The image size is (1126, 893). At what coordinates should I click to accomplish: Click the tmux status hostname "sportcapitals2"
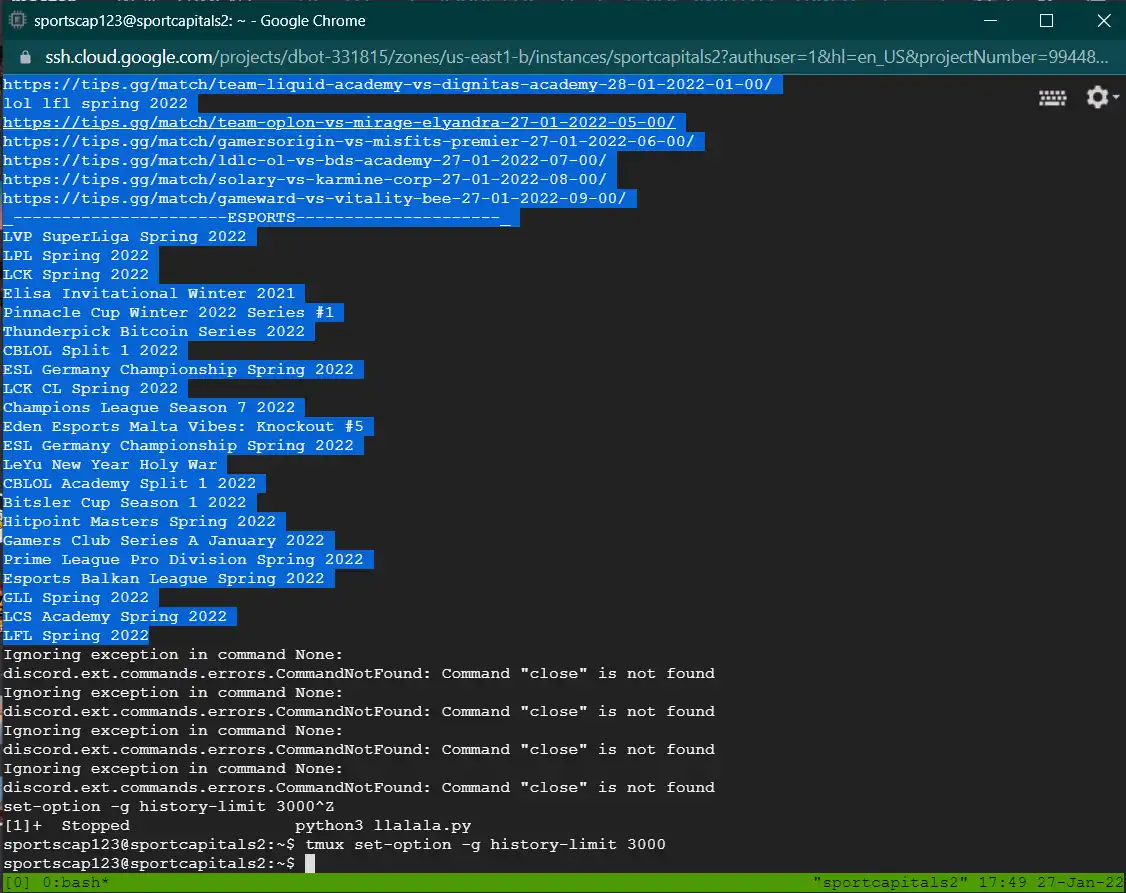coord(890,882)
